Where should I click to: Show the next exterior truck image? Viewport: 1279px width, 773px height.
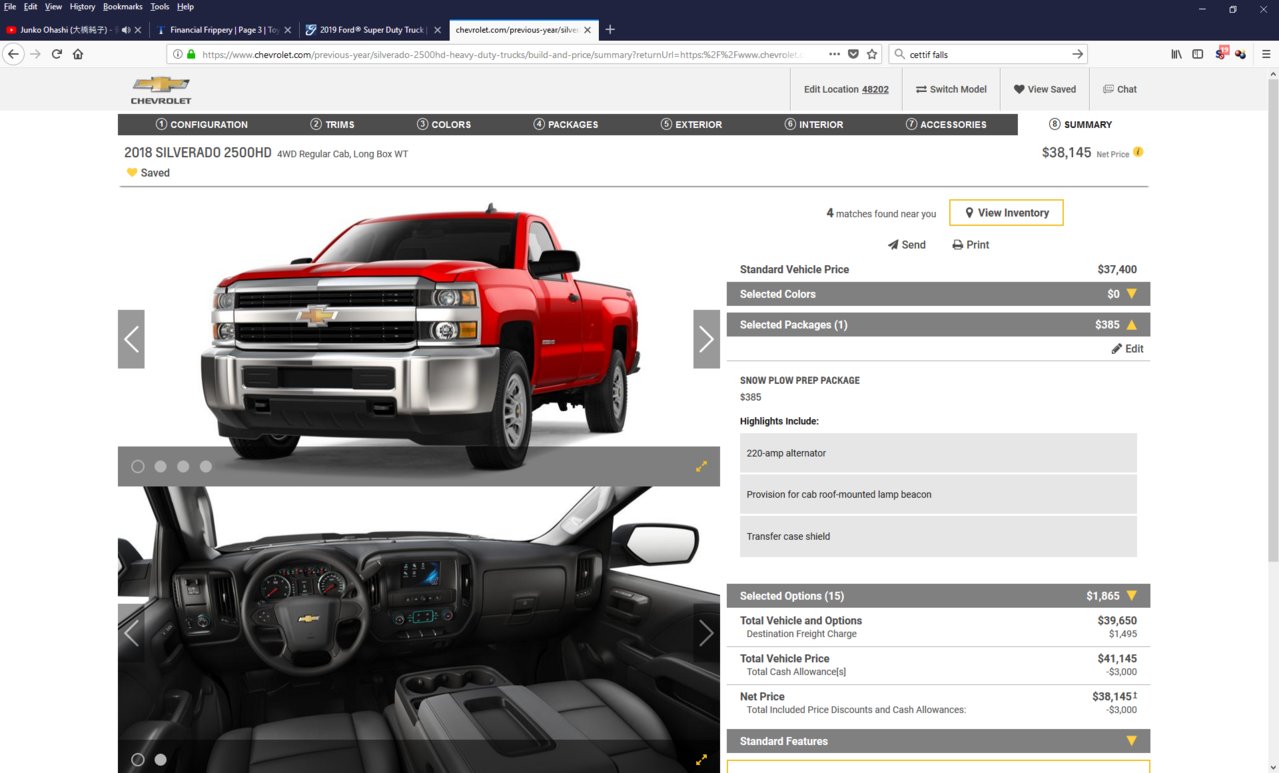pos(707,339)
